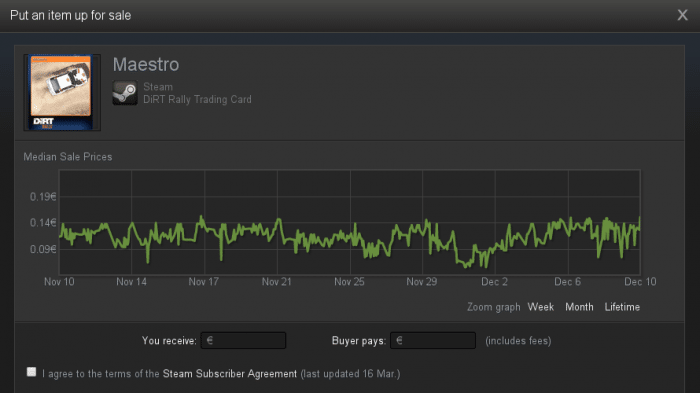Click the 0.19€ axis label

coord(43,197)
